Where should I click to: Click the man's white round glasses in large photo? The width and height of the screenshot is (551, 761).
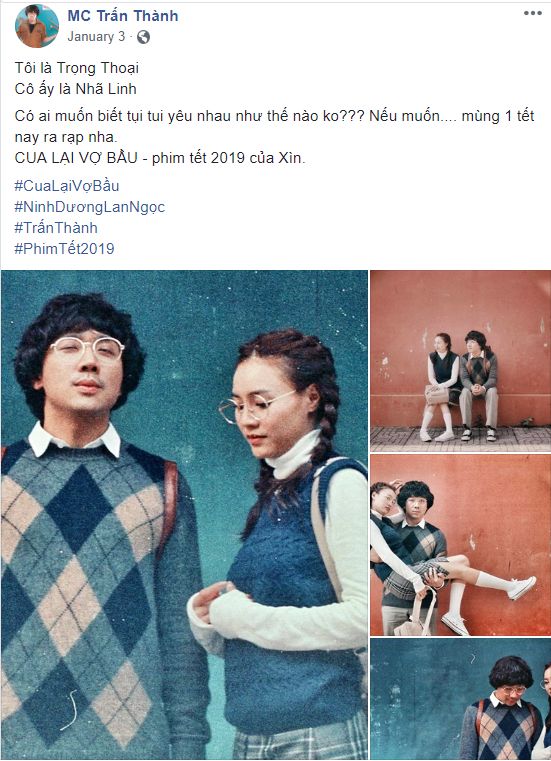(87, 347)
